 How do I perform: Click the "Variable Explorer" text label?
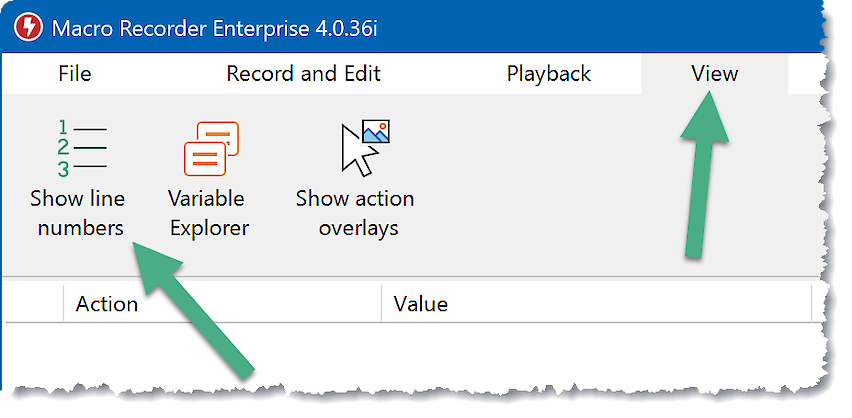(208, 213)
